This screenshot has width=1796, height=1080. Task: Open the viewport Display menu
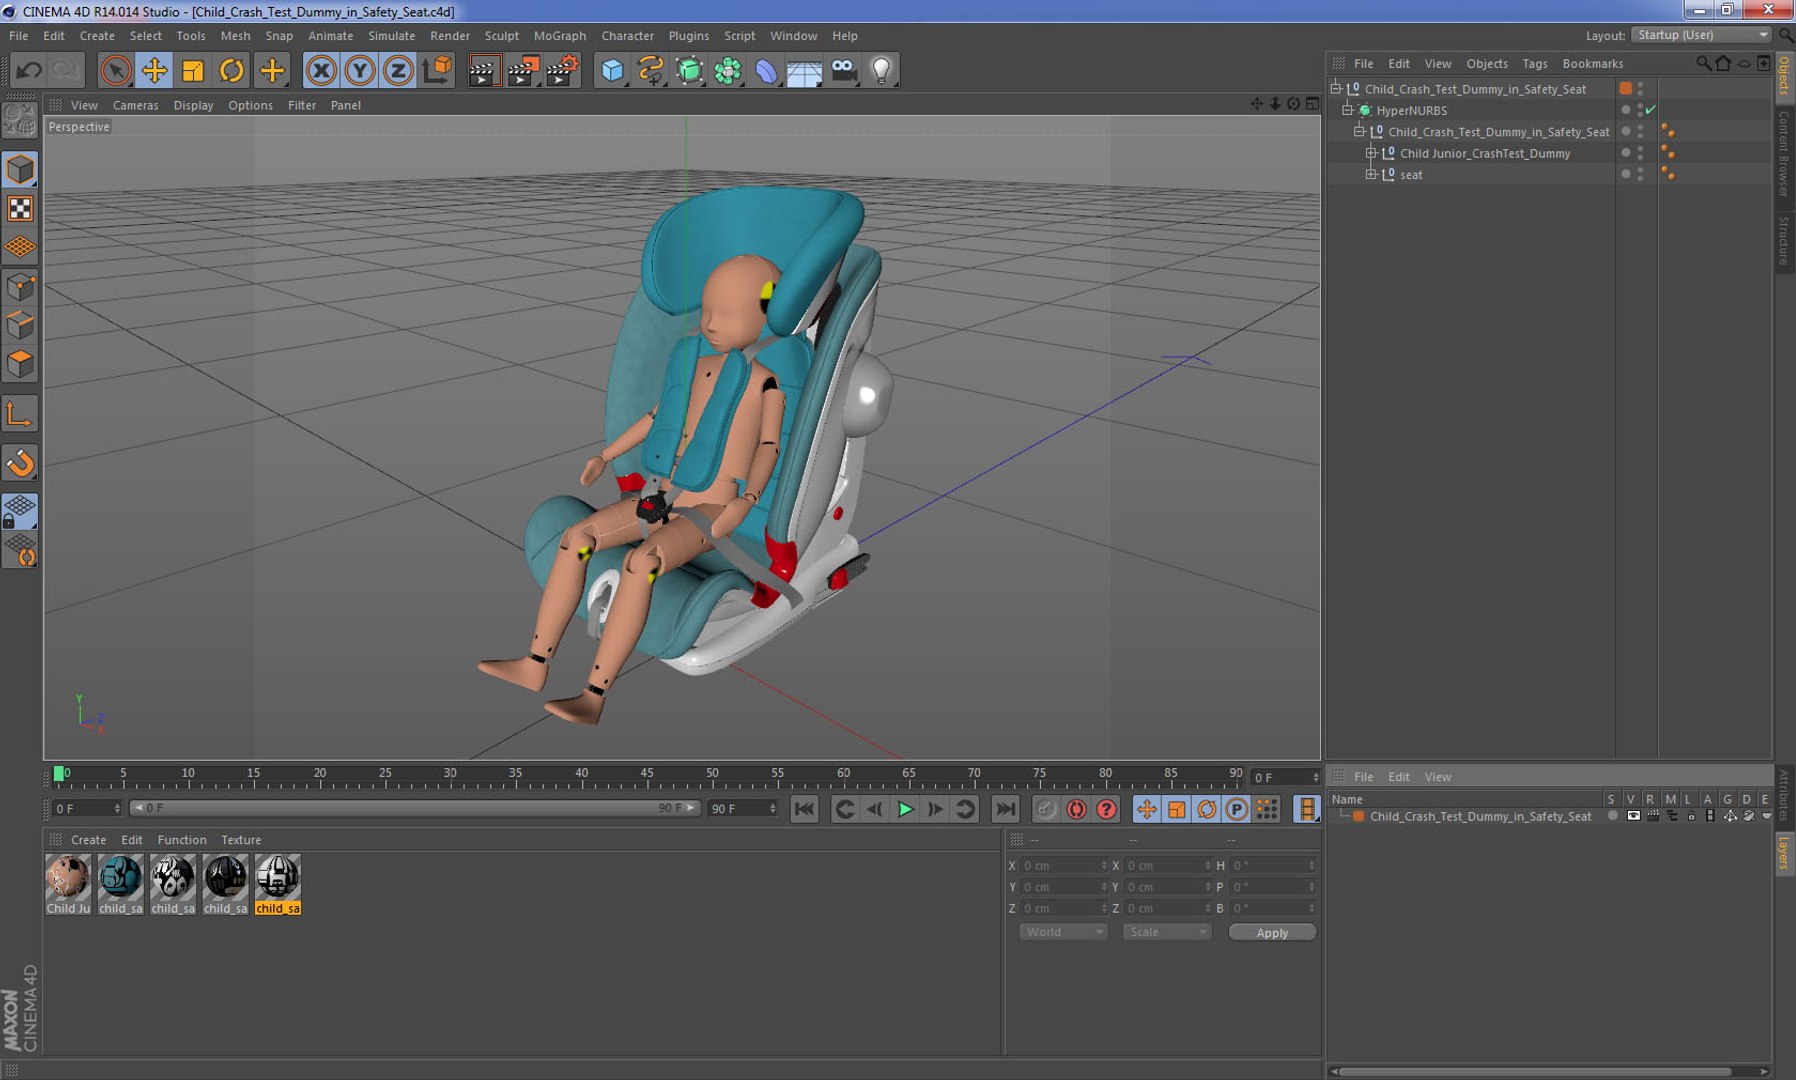pyautogui.click(x=194, y=105)
